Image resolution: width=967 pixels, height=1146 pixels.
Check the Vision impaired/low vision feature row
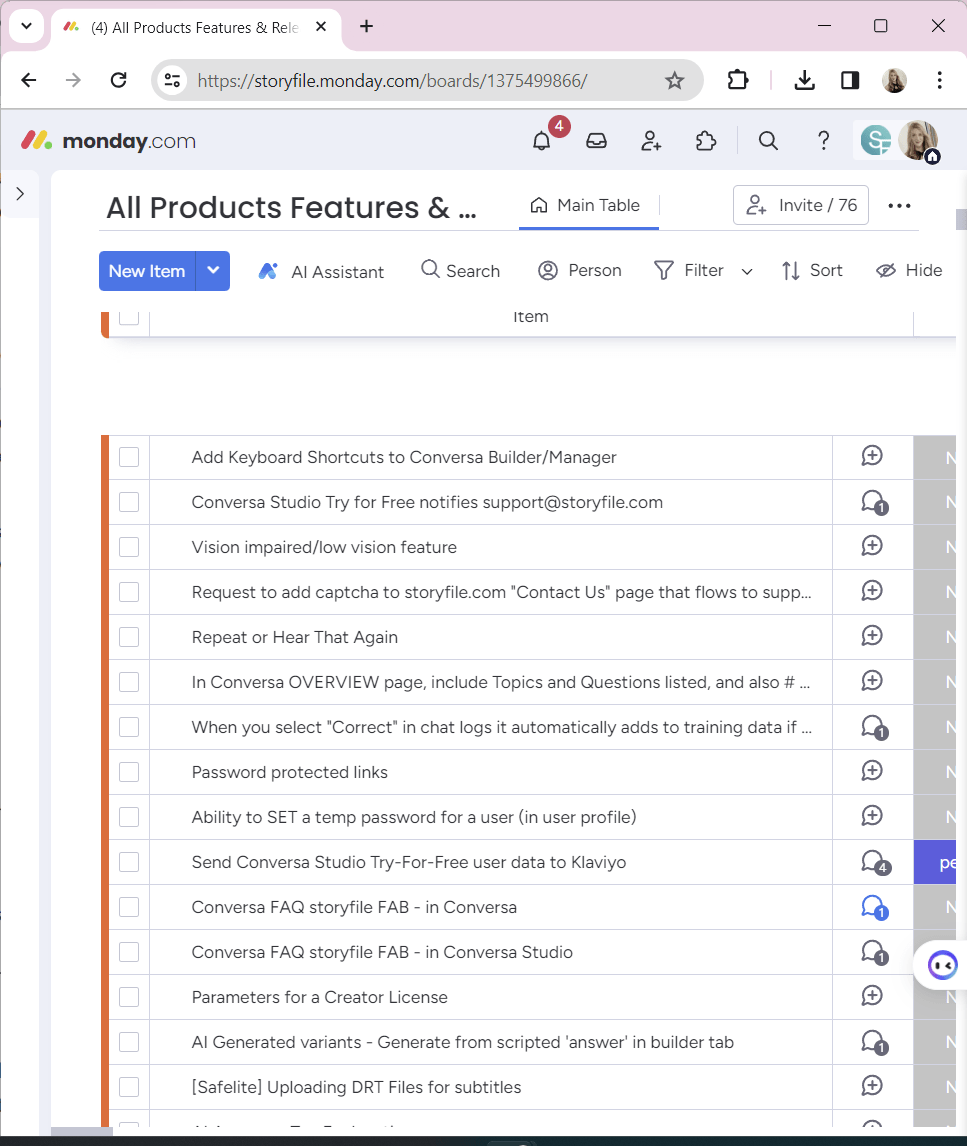tap(129, 547)
